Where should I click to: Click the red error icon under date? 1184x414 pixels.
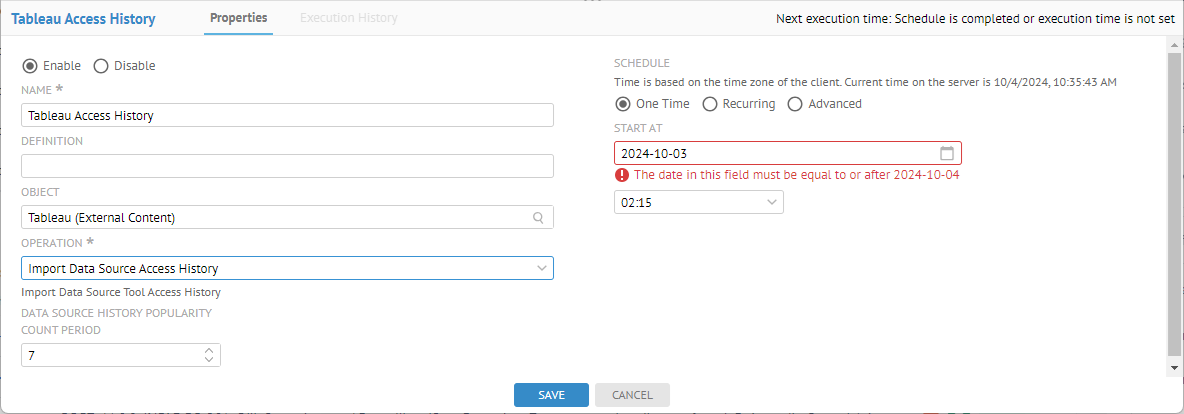[x=622, y=175]
